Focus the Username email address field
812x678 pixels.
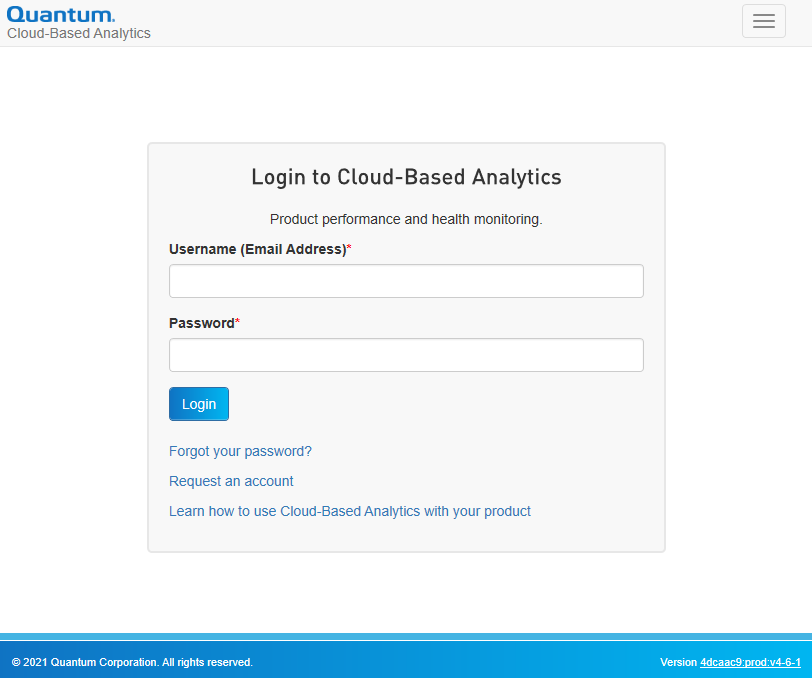[x=406, y=281]
